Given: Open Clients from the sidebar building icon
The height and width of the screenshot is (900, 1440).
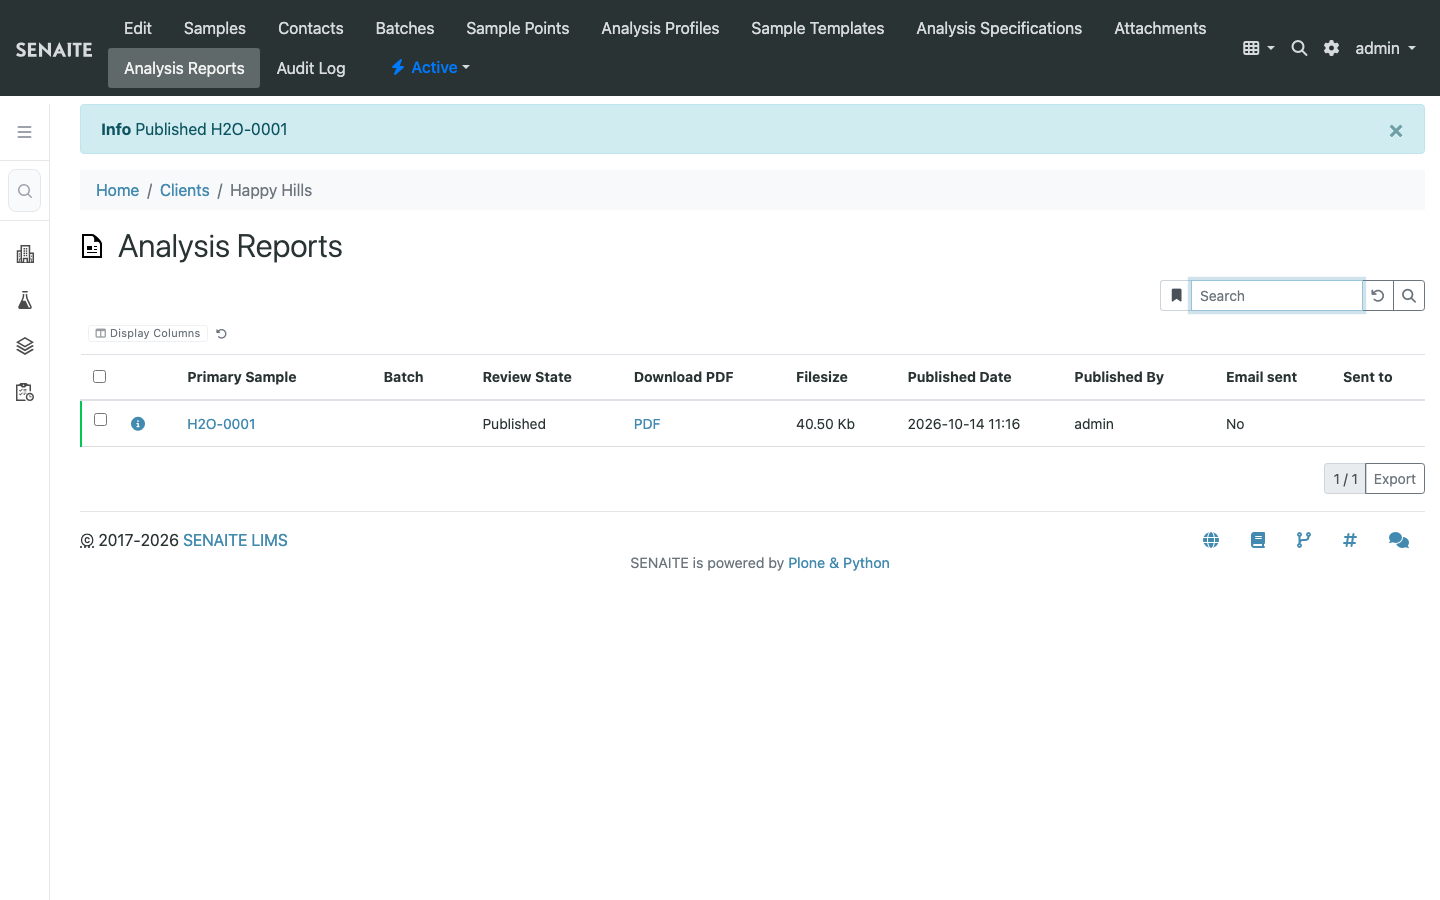Looking at the screenshot, I should (25, 254).
